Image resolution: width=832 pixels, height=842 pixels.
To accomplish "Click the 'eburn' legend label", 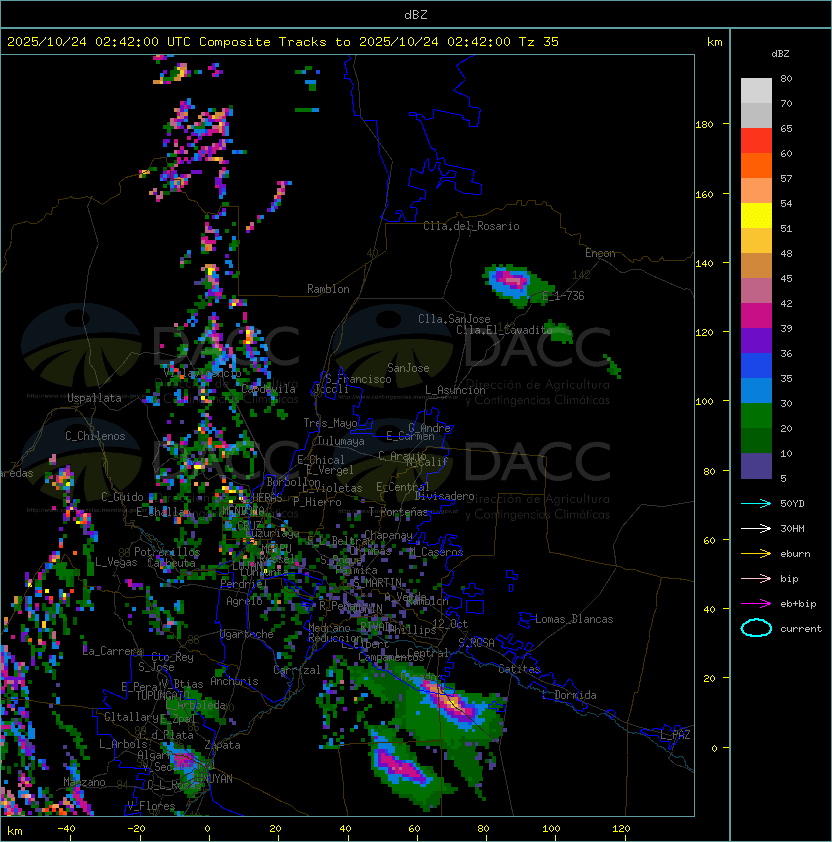I will (x=795, y=554).
